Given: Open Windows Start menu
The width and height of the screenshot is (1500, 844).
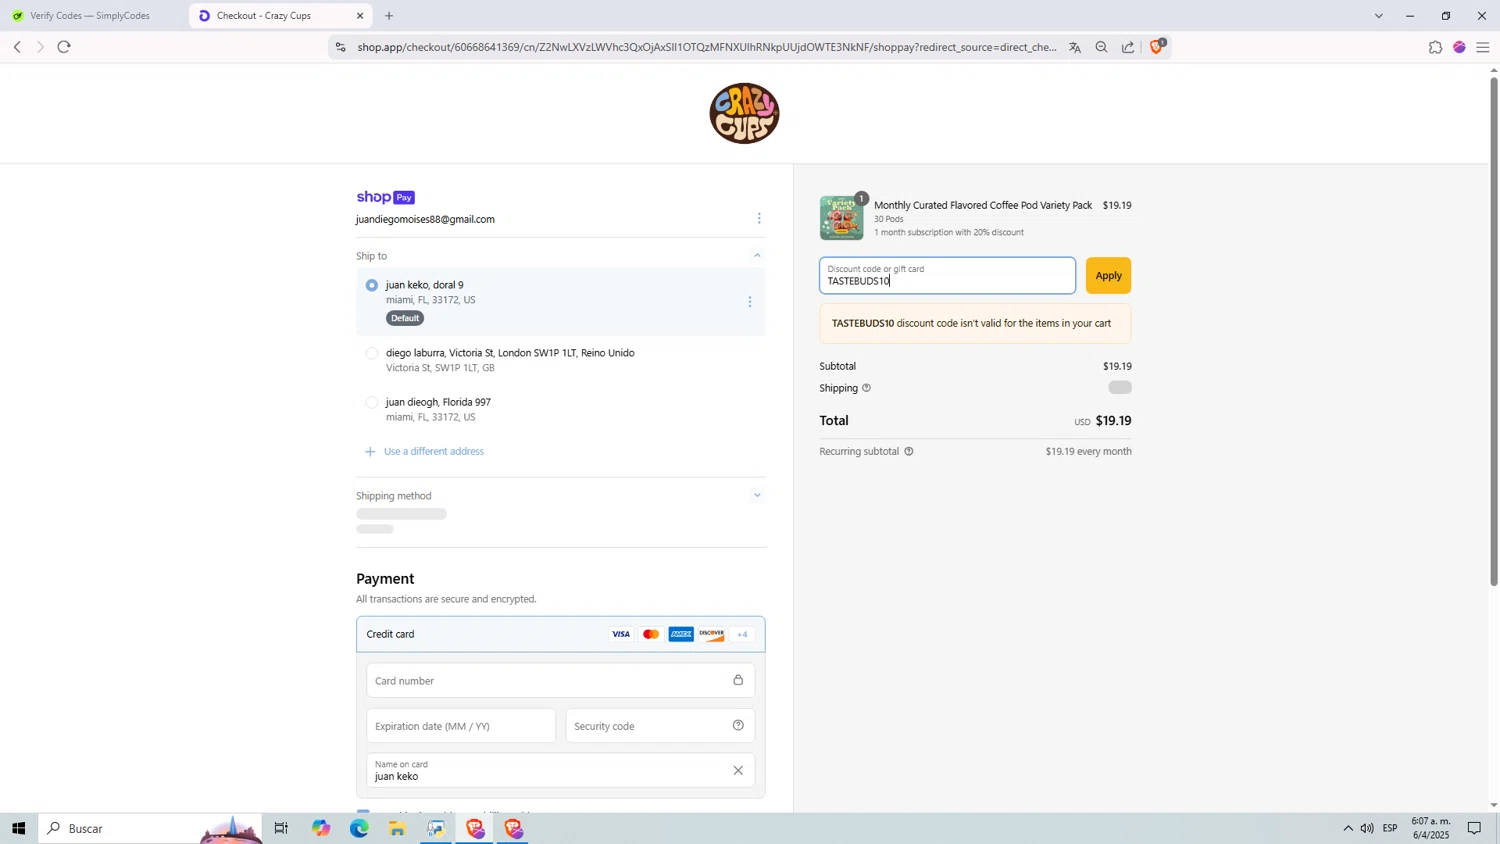Looking at the screenshot, I should [18, 828].
